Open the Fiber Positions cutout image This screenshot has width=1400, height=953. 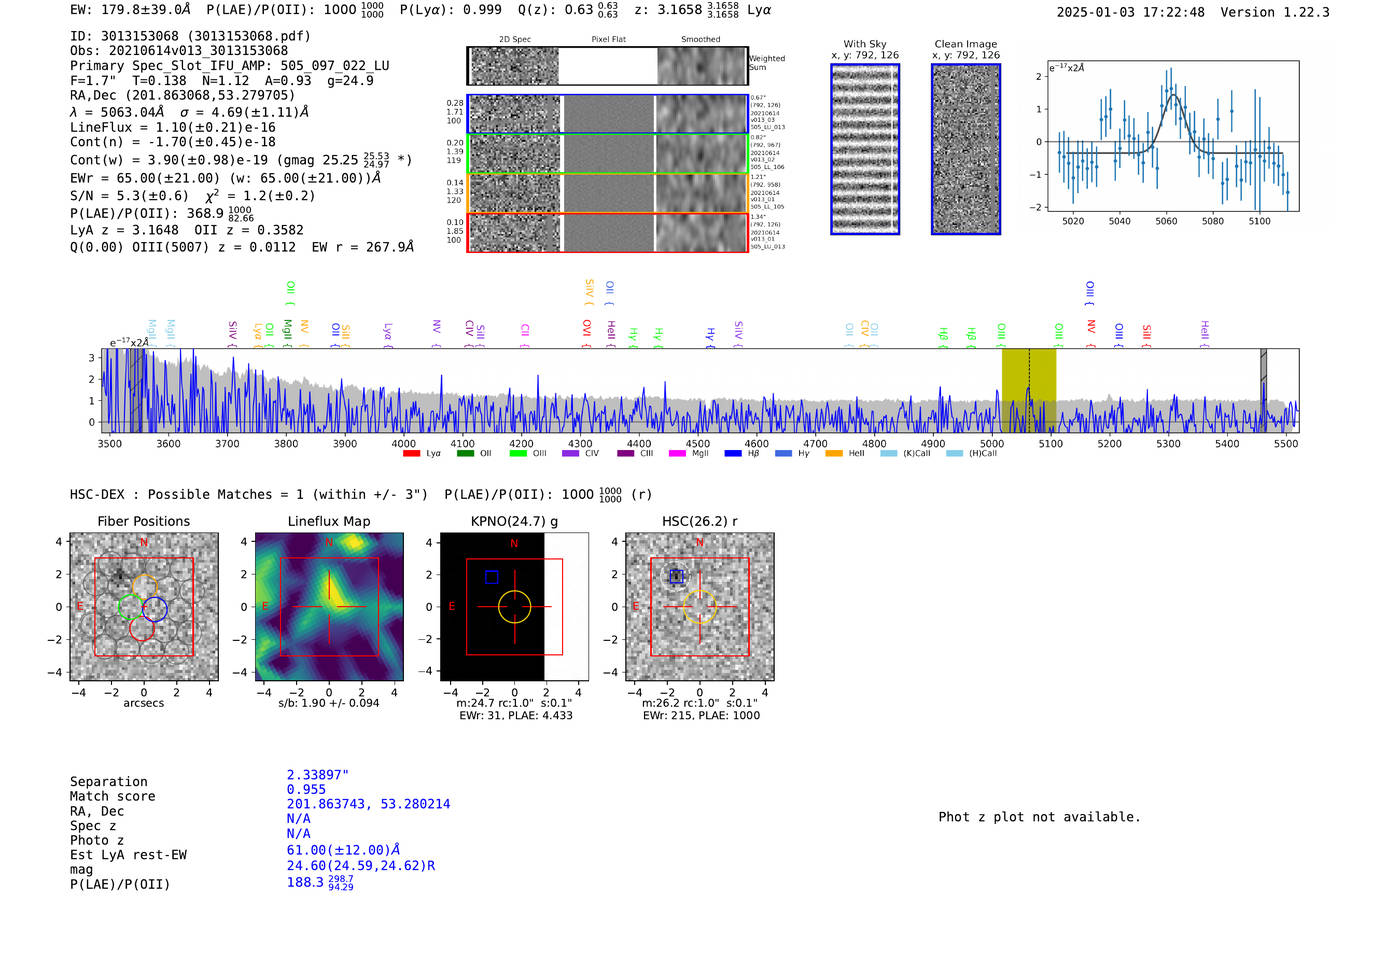tap(144, 607)
